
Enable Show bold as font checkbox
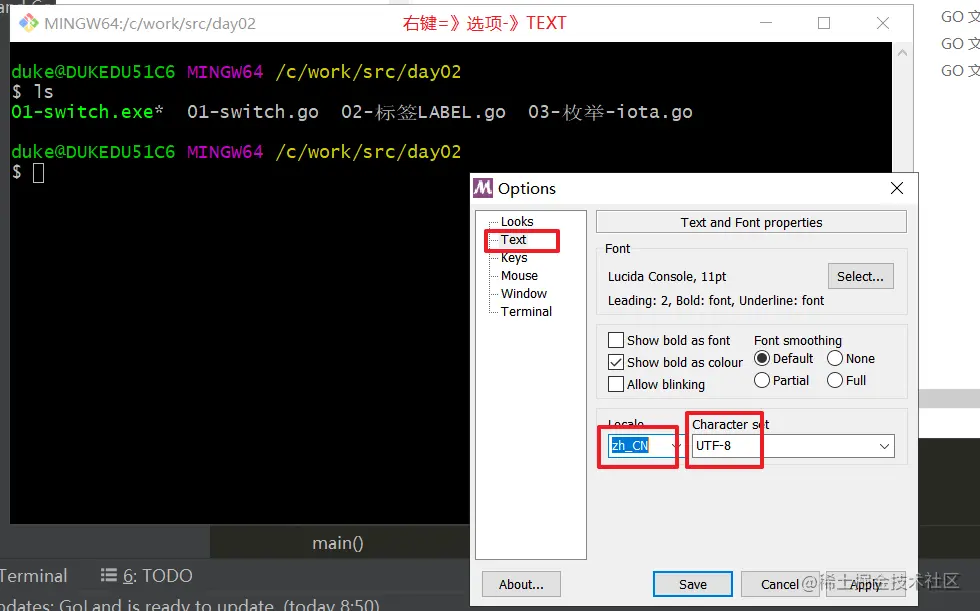[616, 340]
